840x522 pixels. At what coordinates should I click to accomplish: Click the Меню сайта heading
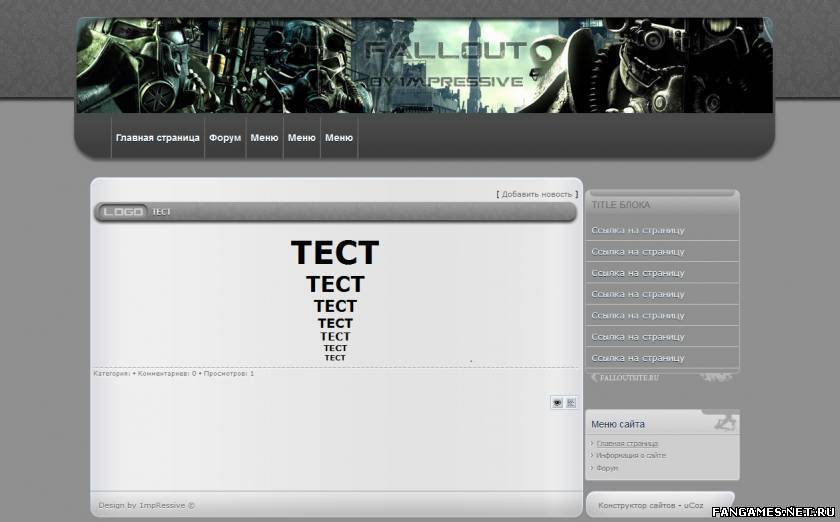618,424
